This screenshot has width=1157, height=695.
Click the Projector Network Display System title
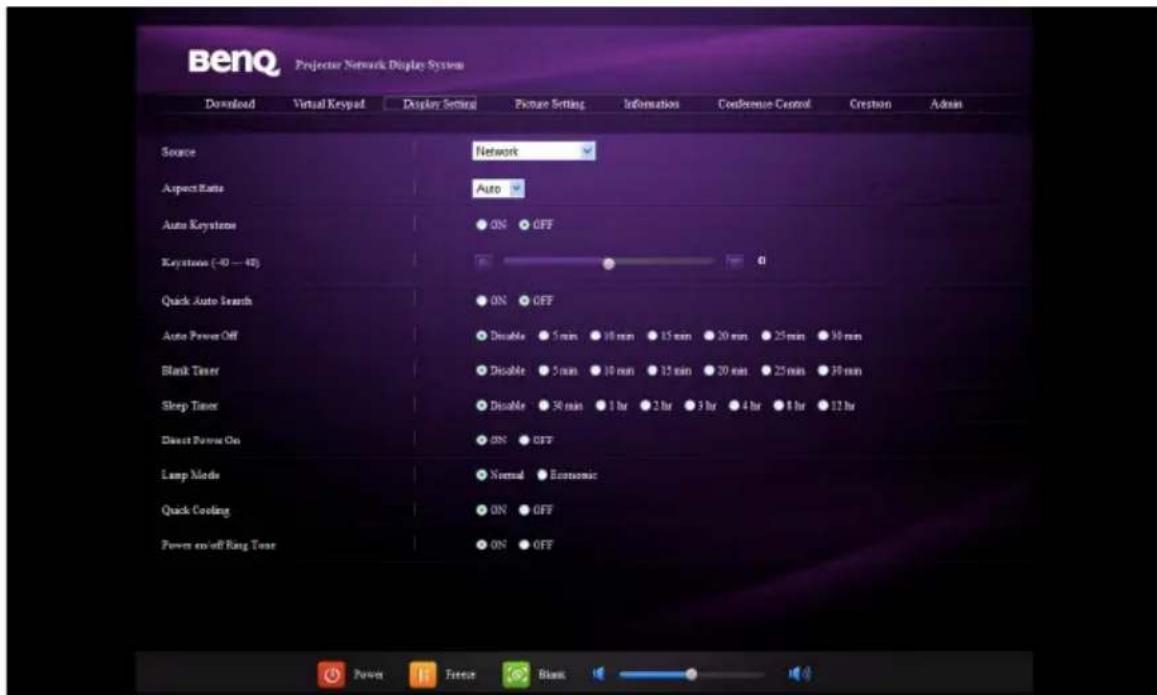tap(379, 65)
